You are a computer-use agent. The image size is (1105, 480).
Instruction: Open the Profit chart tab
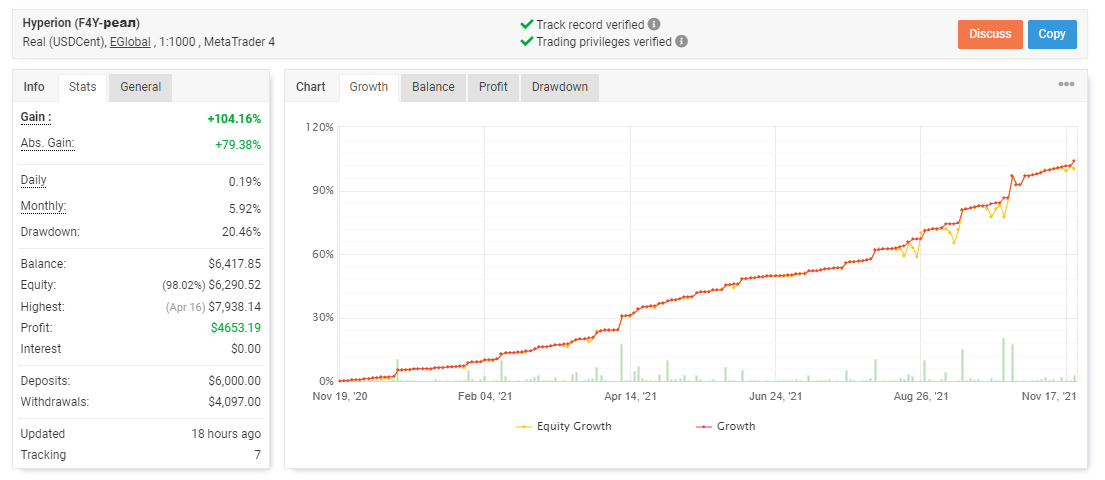[x=493, y=87]
